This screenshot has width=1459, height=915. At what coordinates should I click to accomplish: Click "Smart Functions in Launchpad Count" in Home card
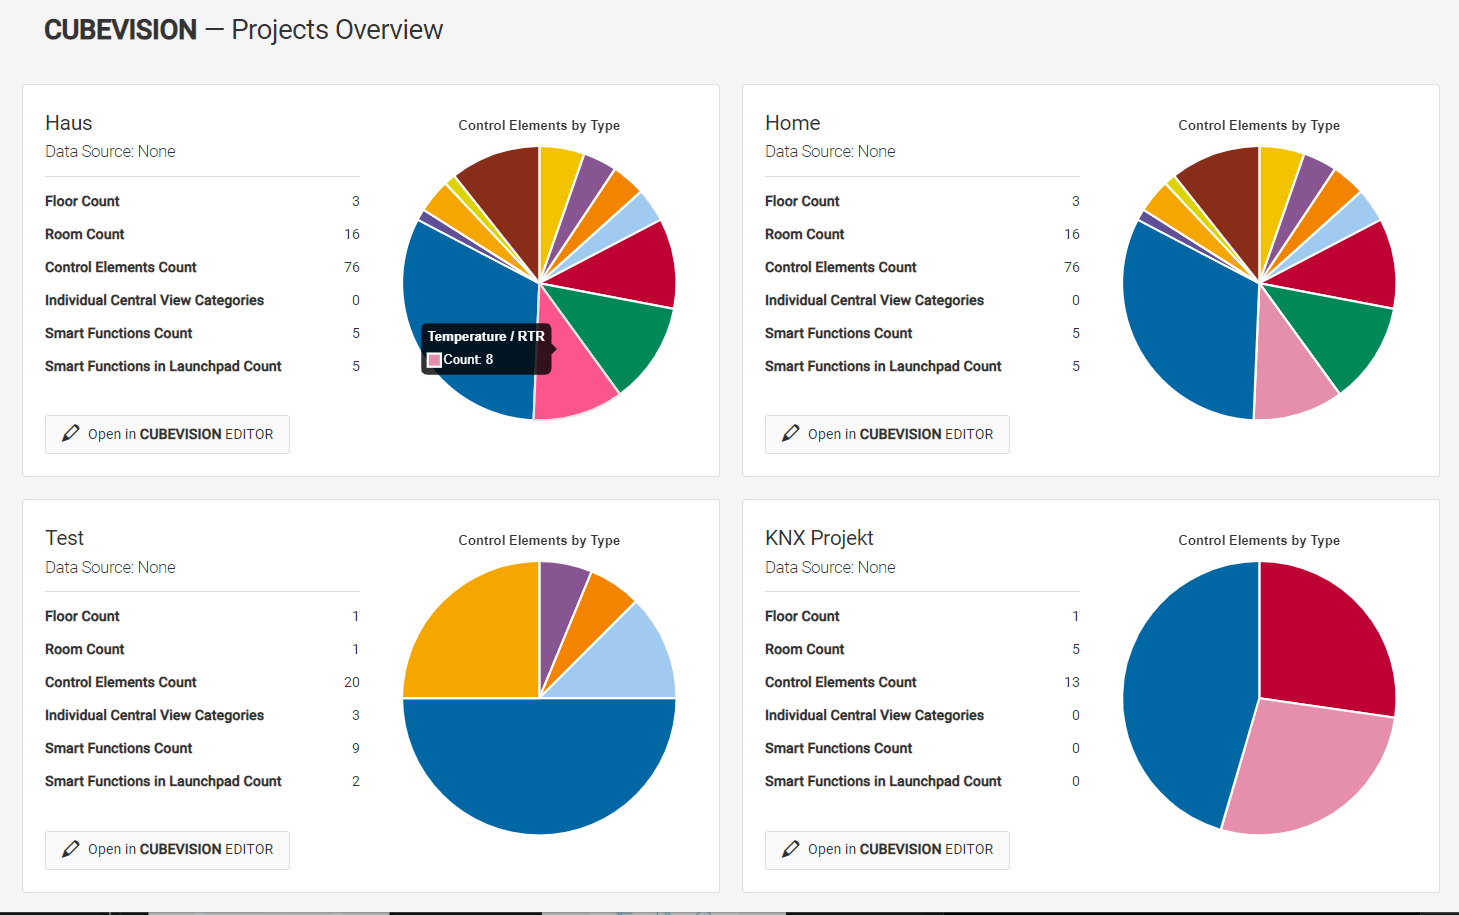[883, 366]
